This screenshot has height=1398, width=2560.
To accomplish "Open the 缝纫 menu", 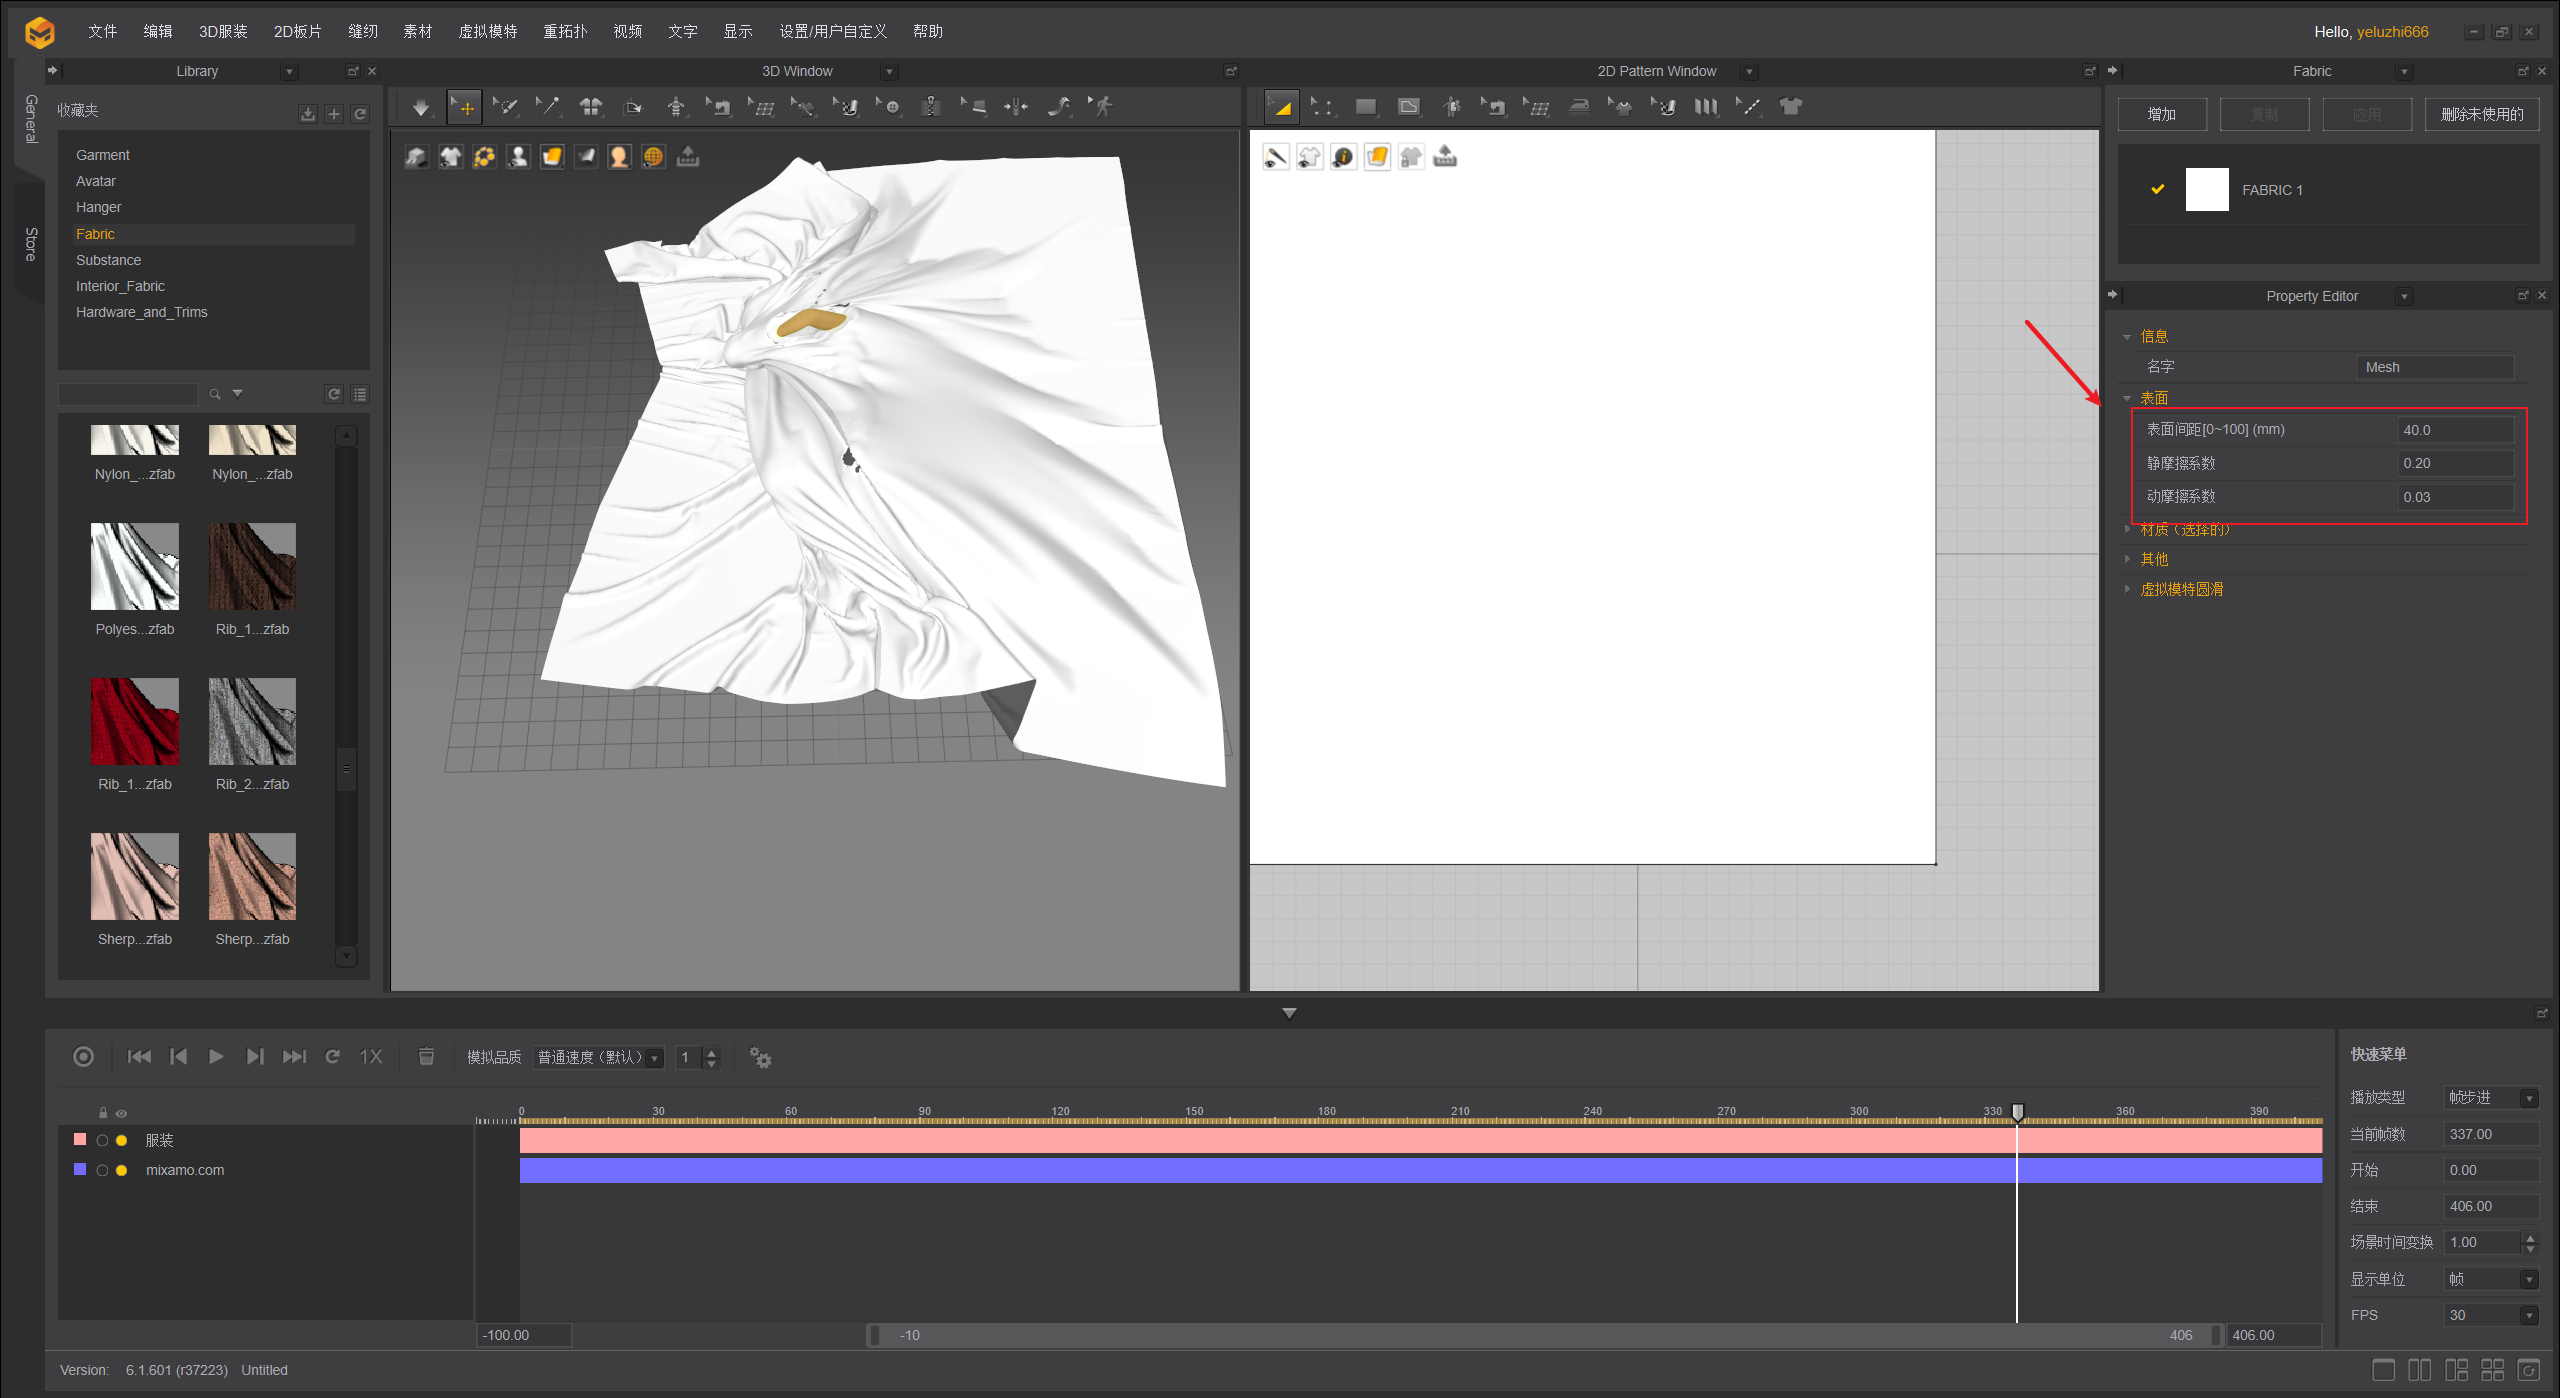I will coord(362,32).
